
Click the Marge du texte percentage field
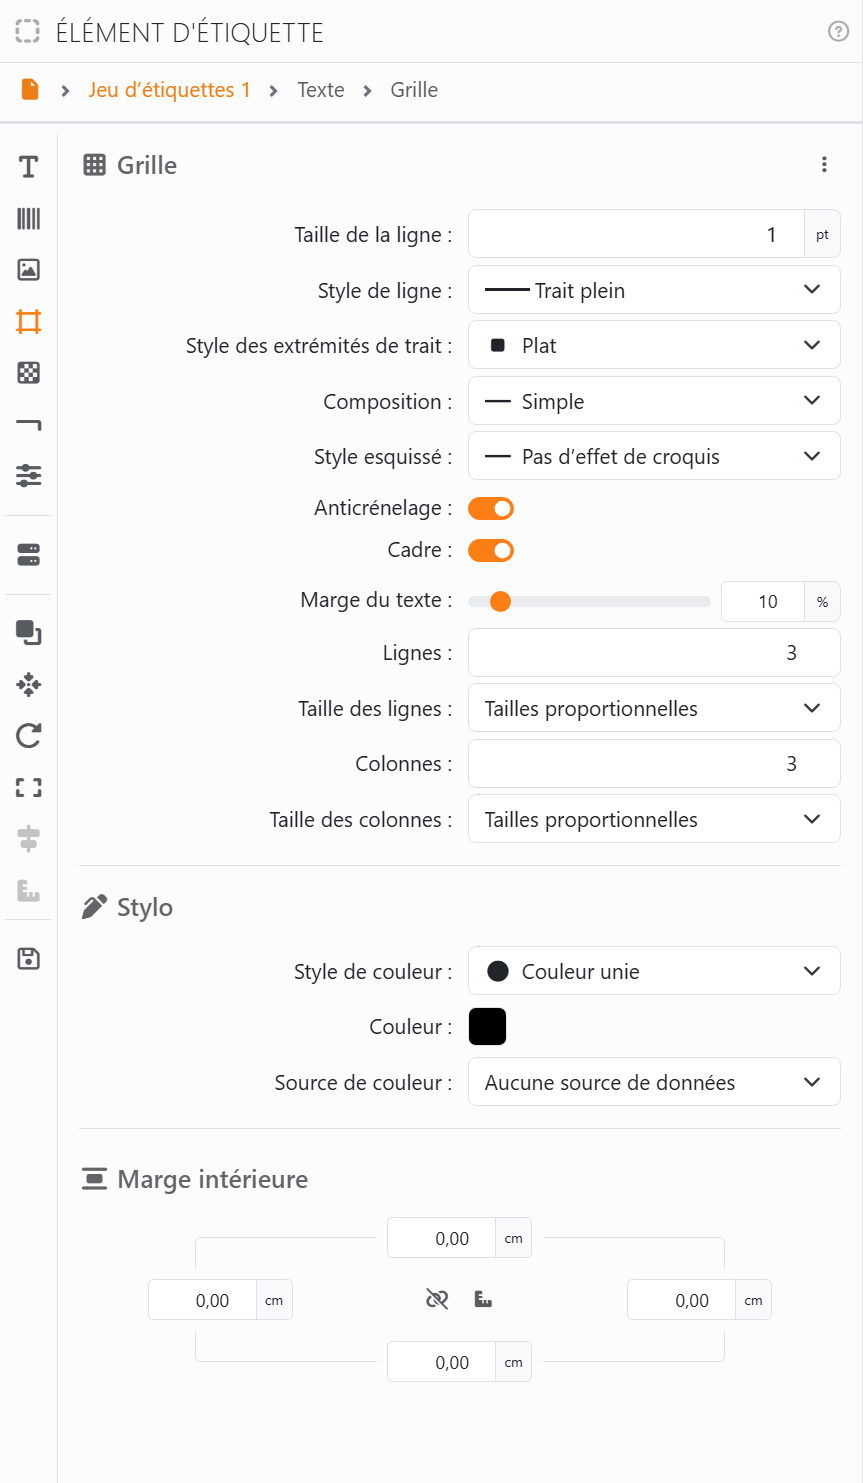click(x=763, y=601)
